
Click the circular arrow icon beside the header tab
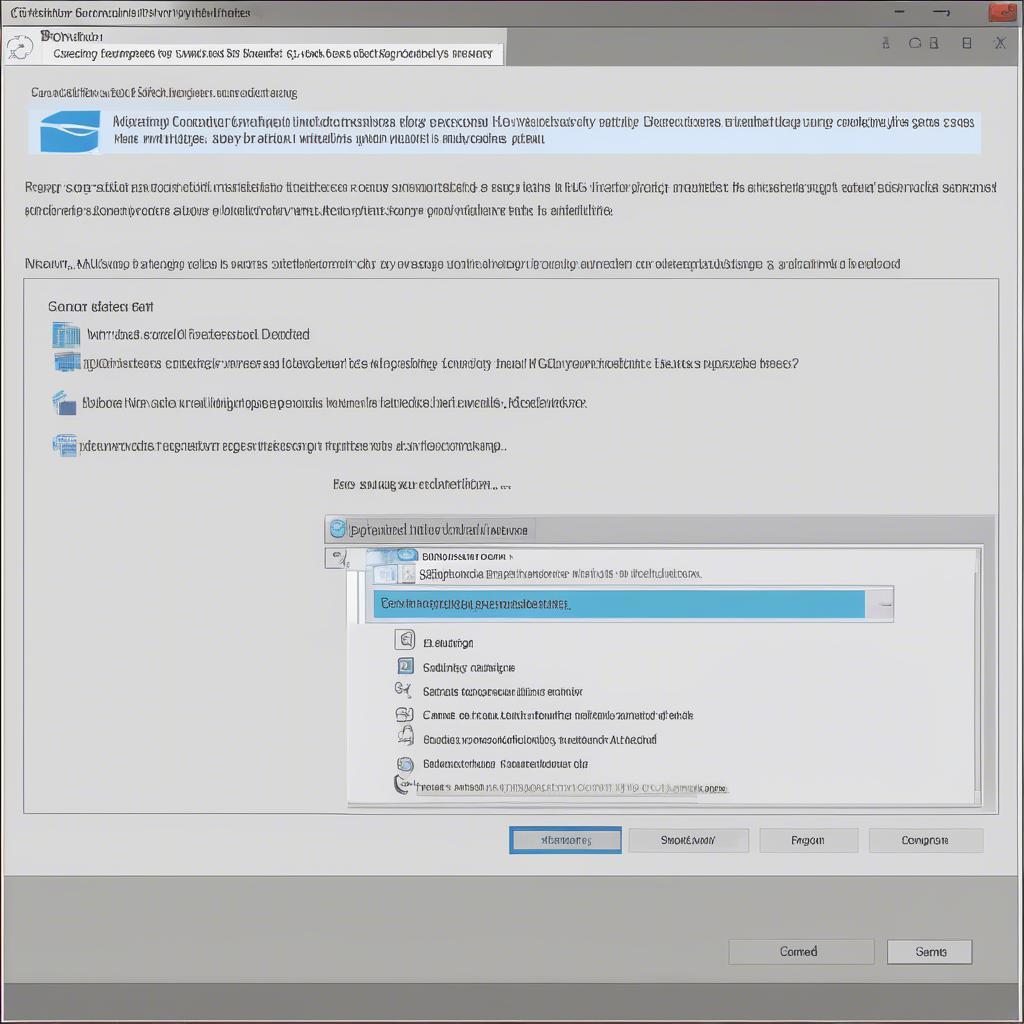20,48
